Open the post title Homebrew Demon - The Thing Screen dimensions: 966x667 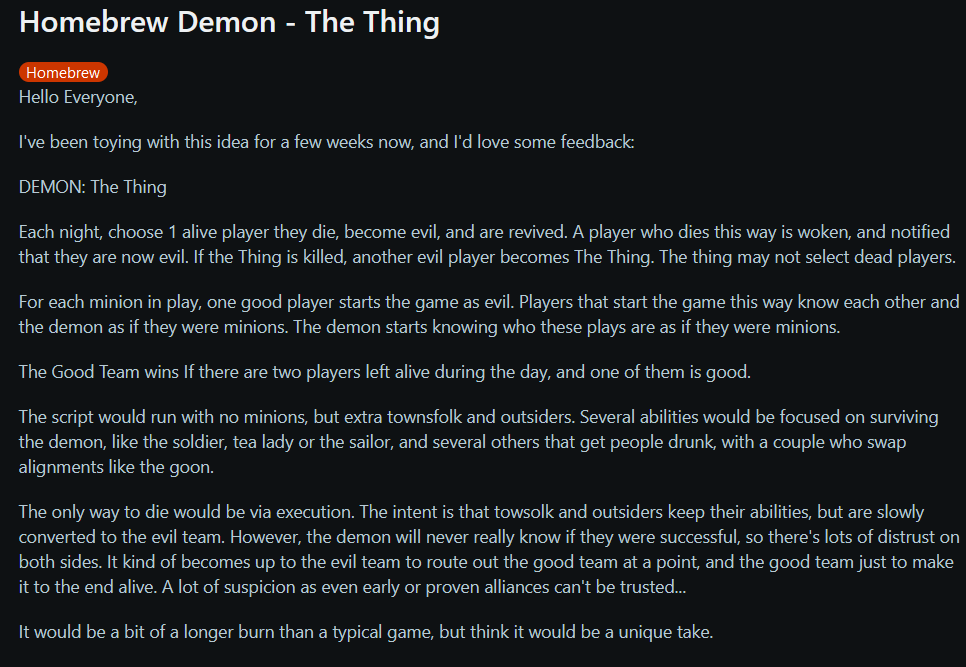[x=229, y=22]
